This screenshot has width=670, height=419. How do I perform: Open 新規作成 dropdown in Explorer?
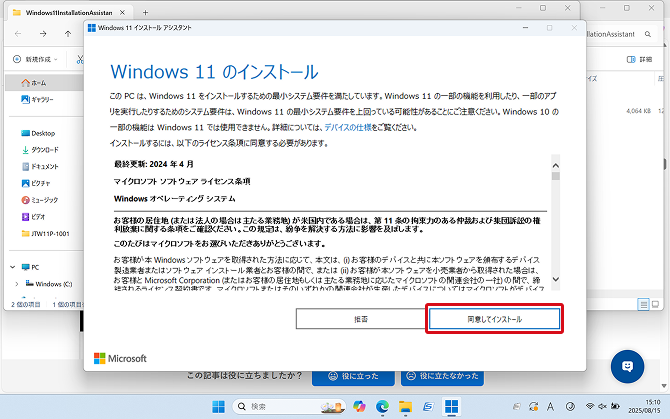pos(35,59)
